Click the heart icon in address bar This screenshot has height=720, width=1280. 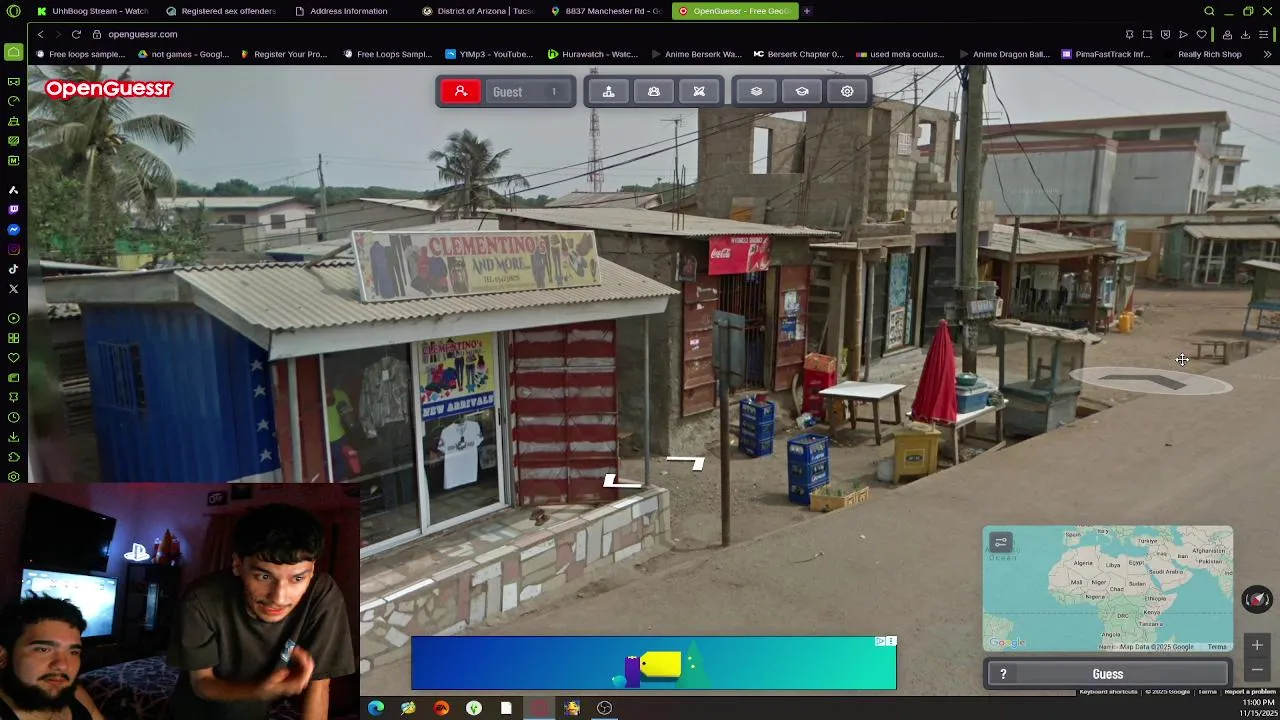[1201, 34]
